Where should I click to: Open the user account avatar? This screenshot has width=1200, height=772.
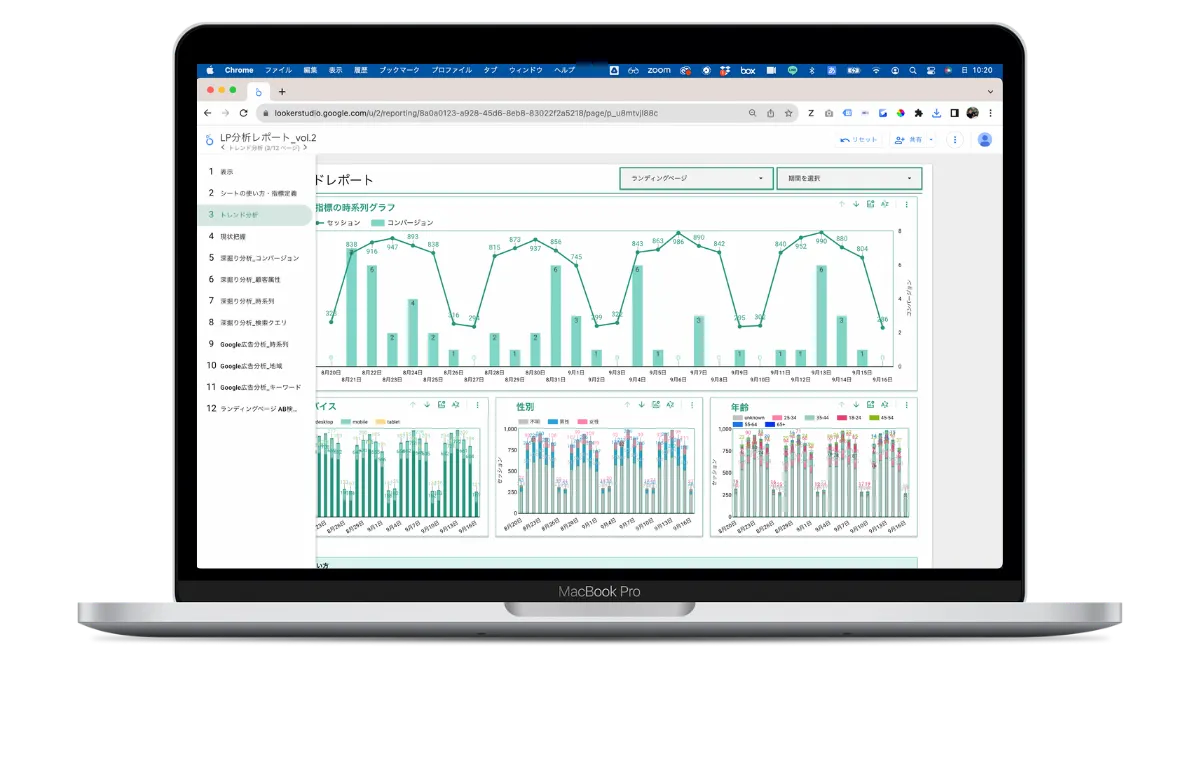click(985, 140)
